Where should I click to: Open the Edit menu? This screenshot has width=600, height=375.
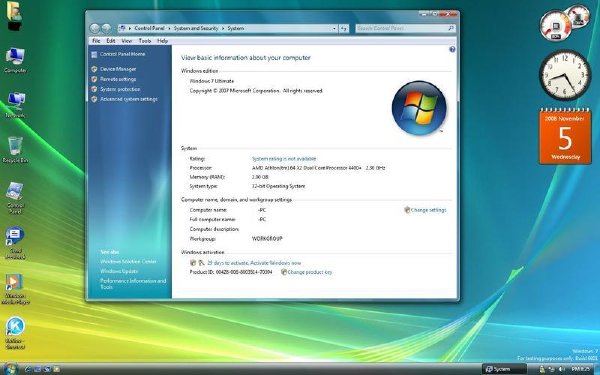pos(111,41)
